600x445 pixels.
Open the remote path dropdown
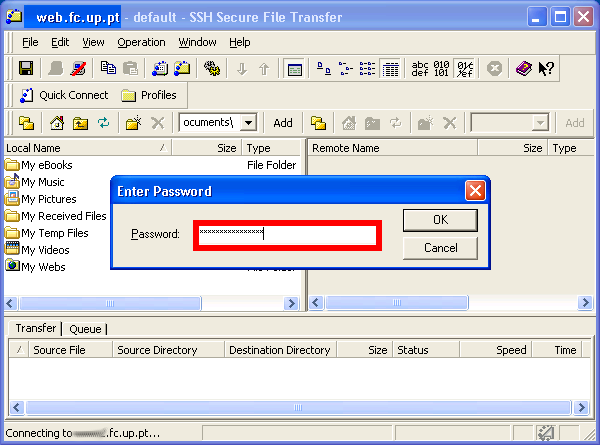click(x=540, y=123)
